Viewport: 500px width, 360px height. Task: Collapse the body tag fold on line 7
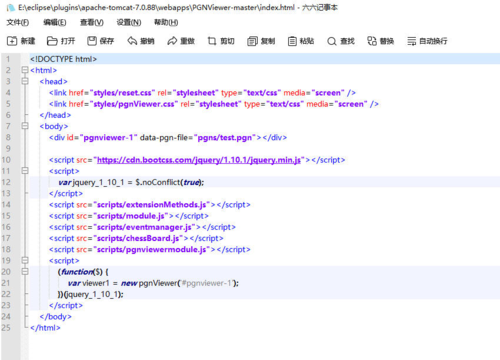click(25, 126)
